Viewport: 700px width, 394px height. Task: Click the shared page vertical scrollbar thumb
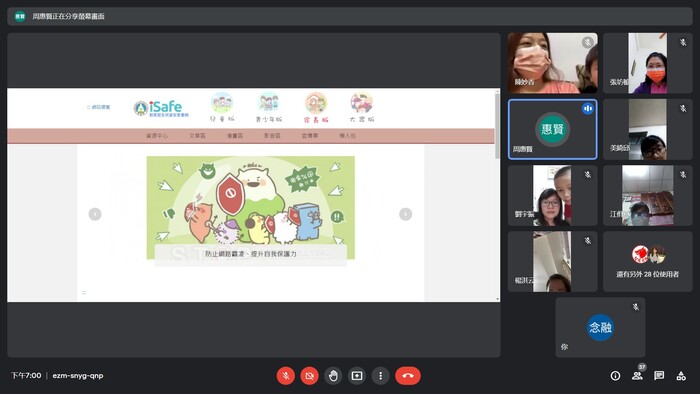[x=497, y=126]
